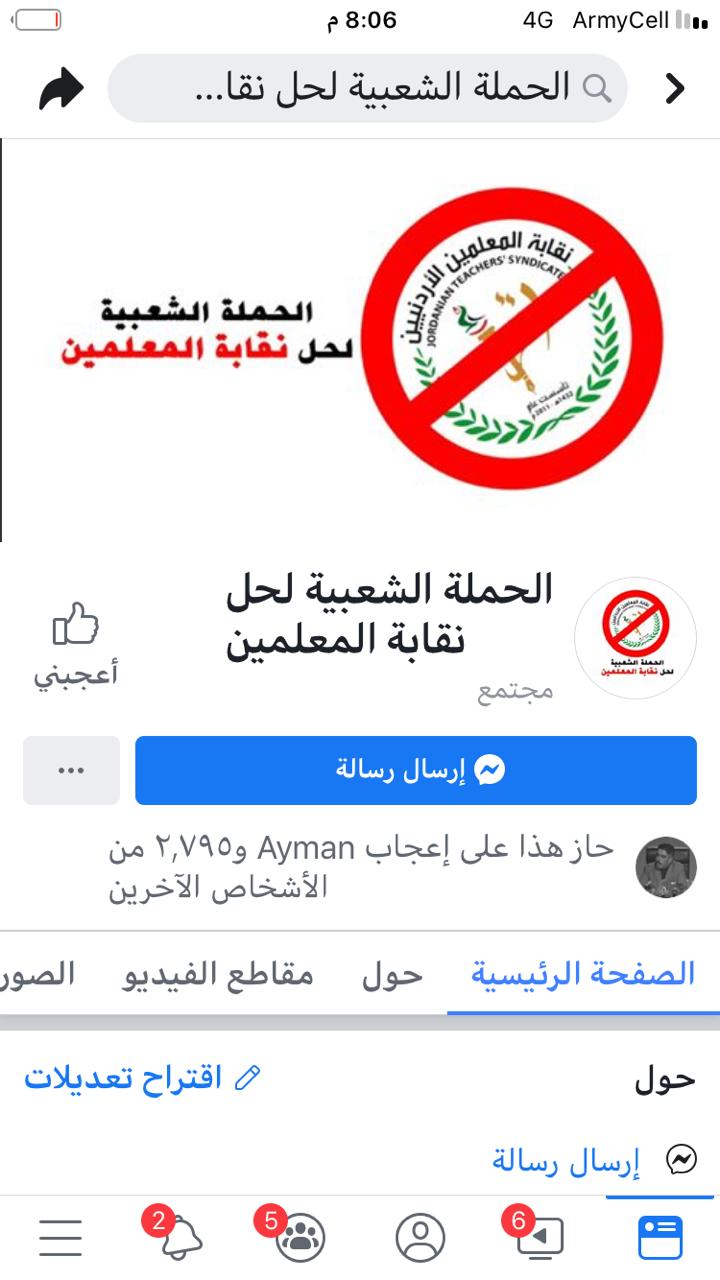This screenshot has height=1280, width=720.
Task: Open the Watch video icon
Action: (x=539, y=1238)
